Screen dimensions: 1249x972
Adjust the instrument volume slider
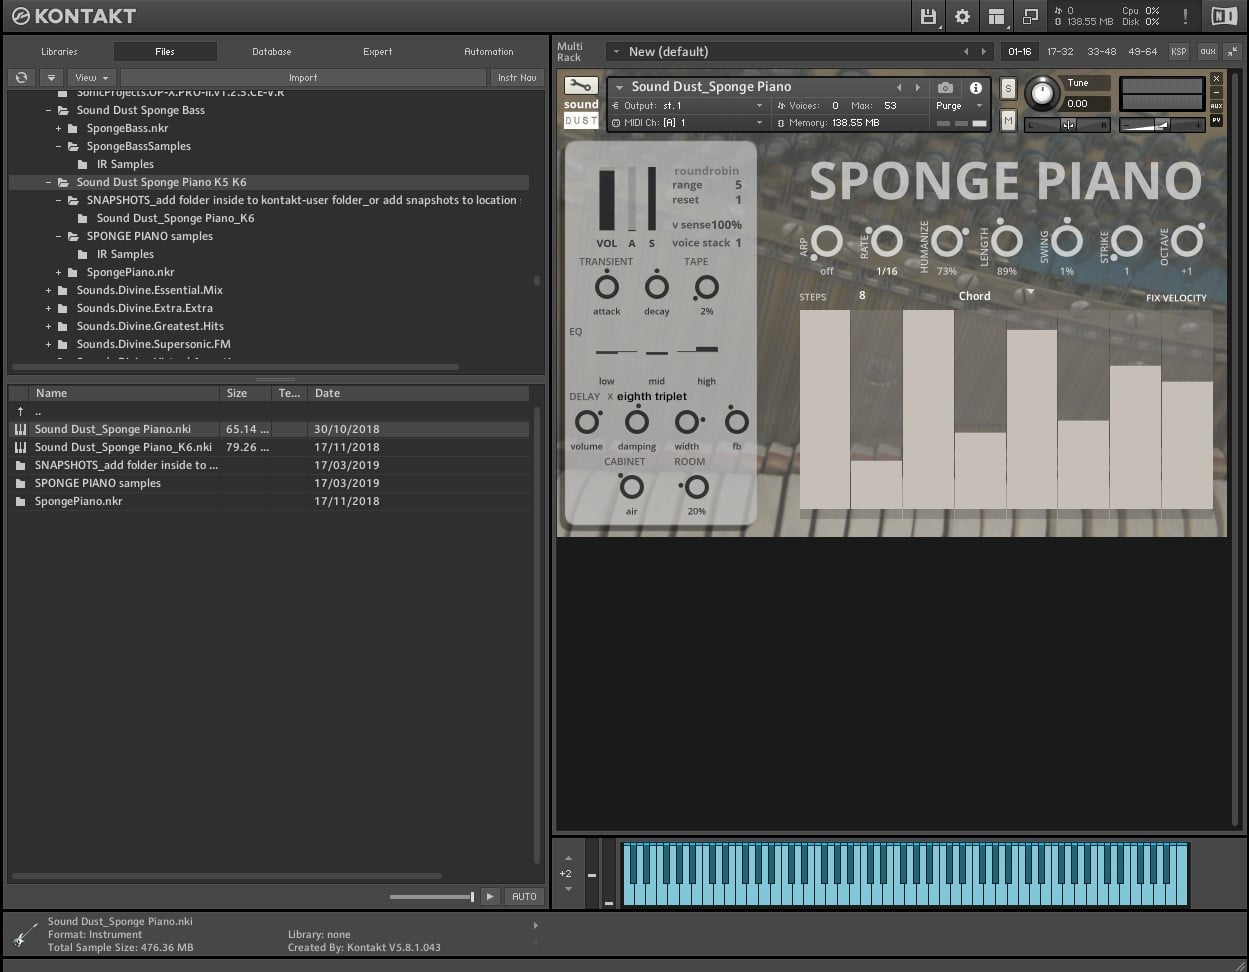(x=1161, y=124)
